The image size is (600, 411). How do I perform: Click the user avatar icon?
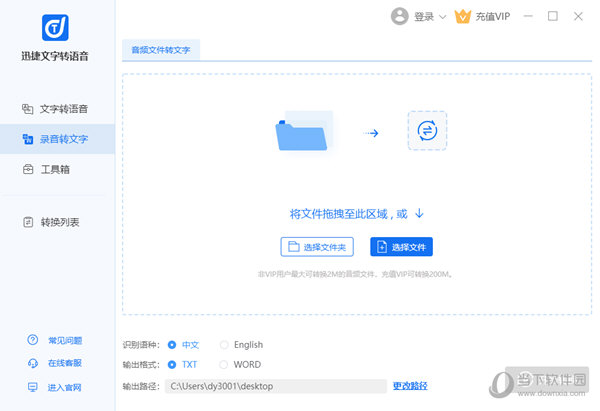pyautogui.click(x=400, y=16)
